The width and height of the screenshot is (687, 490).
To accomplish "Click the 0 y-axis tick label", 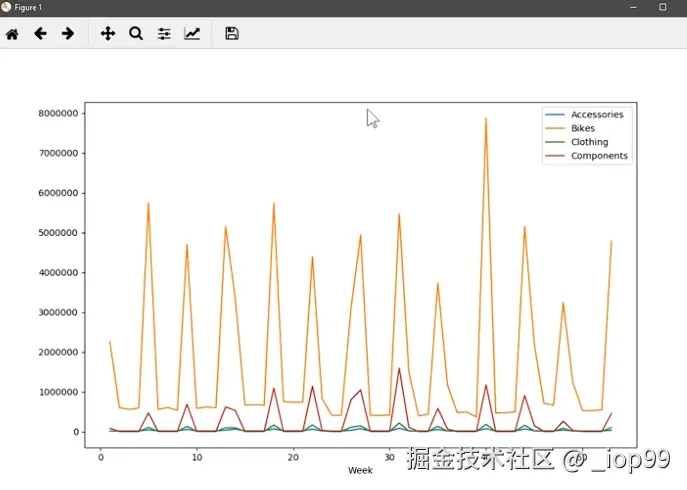I will pyautogui.click(x=76, y=432).
